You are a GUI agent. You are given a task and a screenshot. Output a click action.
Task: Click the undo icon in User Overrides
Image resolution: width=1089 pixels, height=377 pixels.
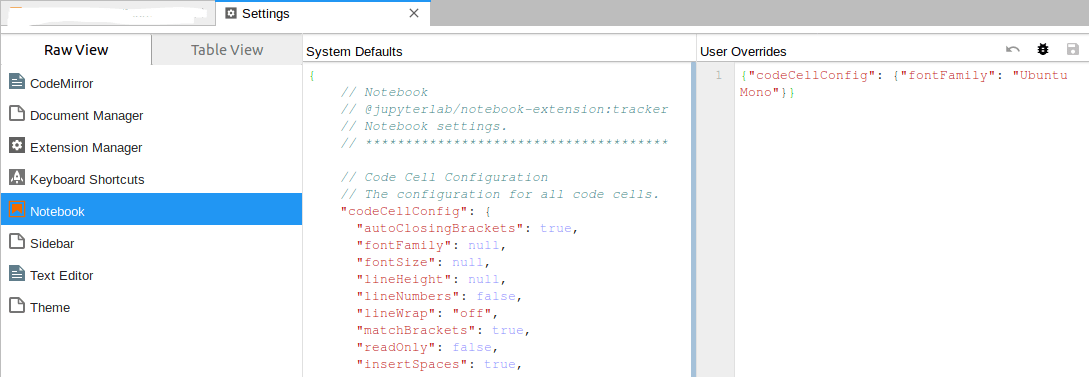click(1013, 49)
